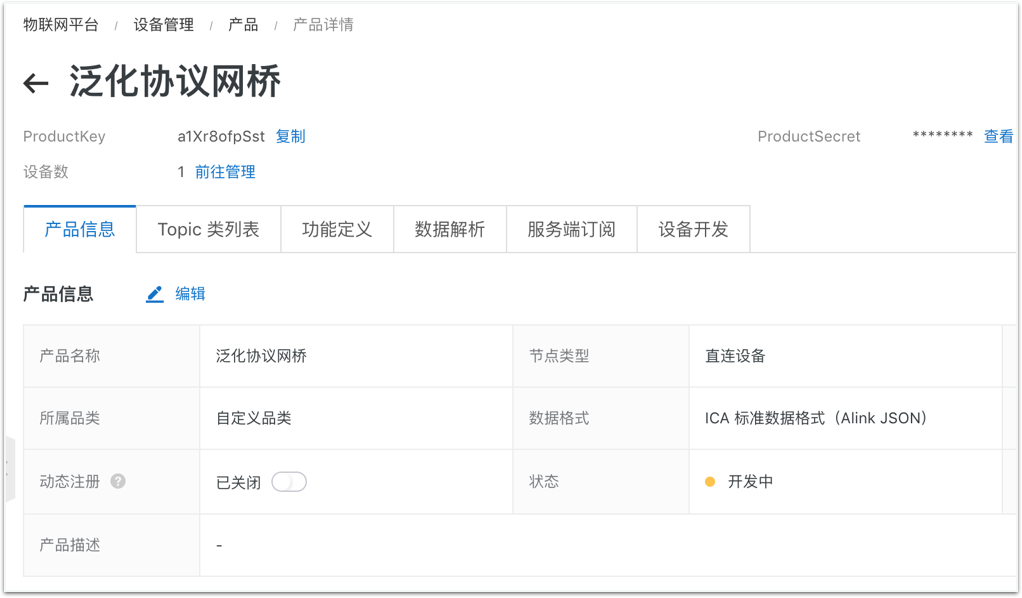Select the ProductKey value a1Xr8ofpSst
This screenshot has height=598, width=1022.
coord(221,136)
